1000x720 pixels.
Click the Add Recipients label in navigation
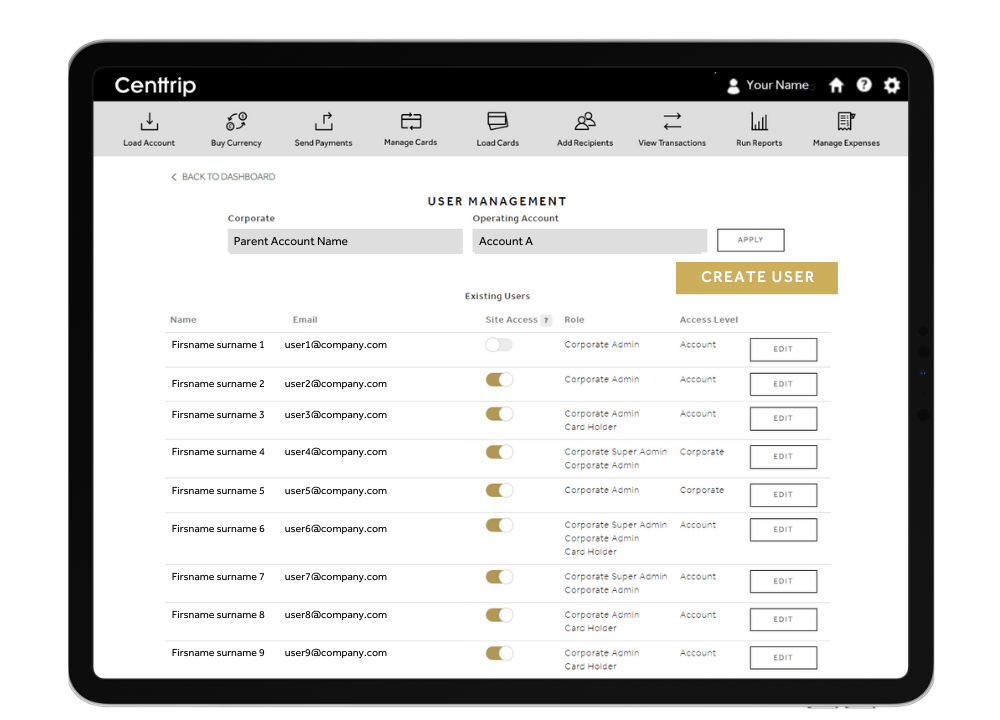coord(585,143)
